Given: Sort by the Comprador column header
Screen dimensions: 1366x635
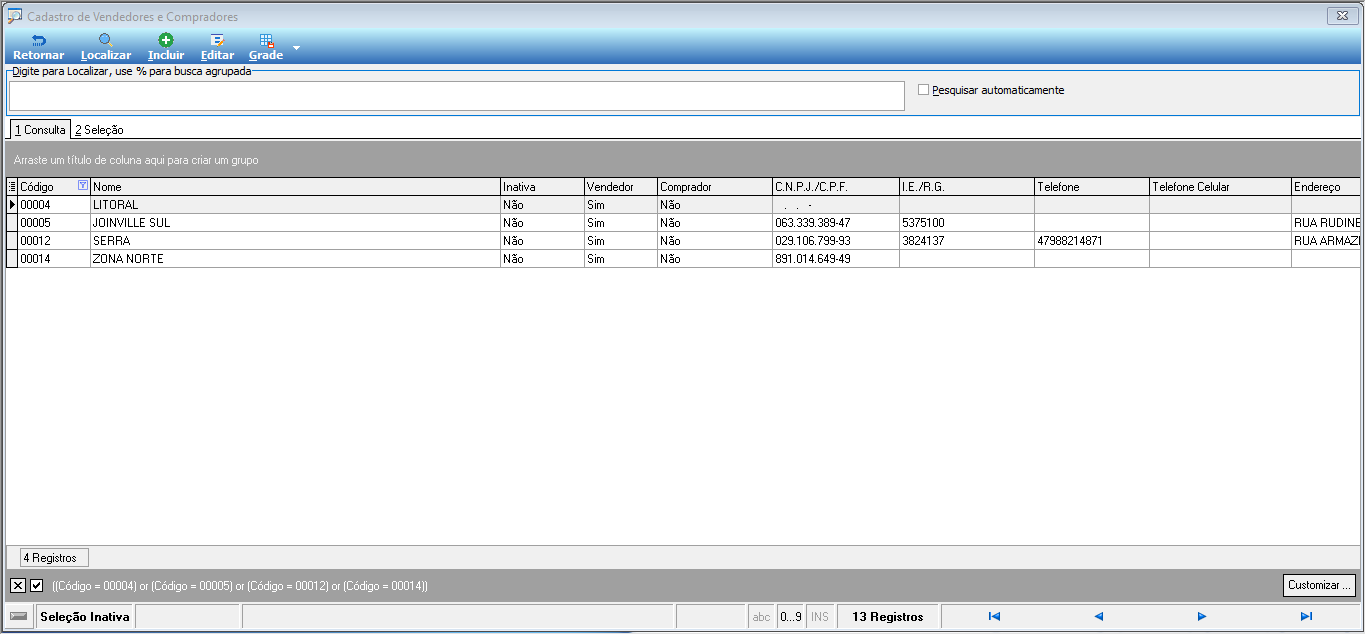Looking at the screenshot, I should [x=714, y=187].
